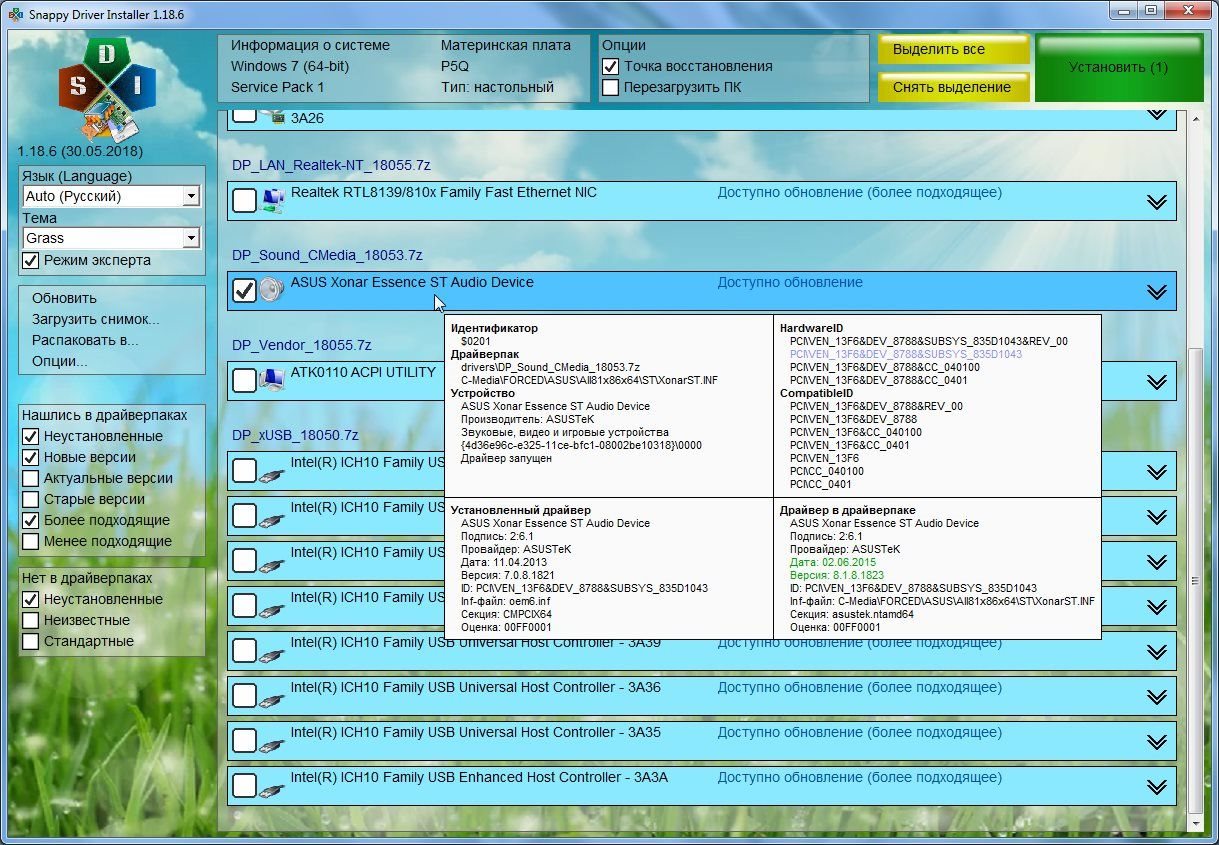Screen dimensions: 1219x845
Task: Select the Распаковать в menu item
Action: 85,340
